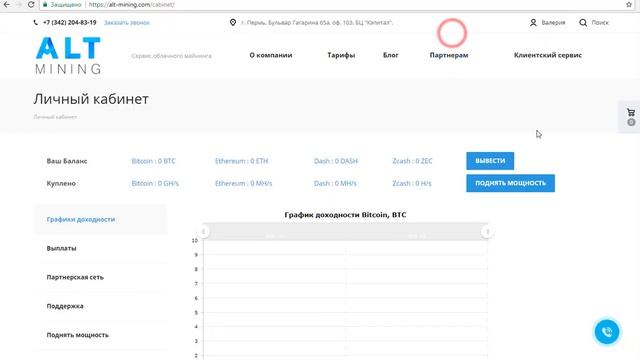Open the user profile icon near Валерия
640x360 pixels.
(x=533, y=22)
